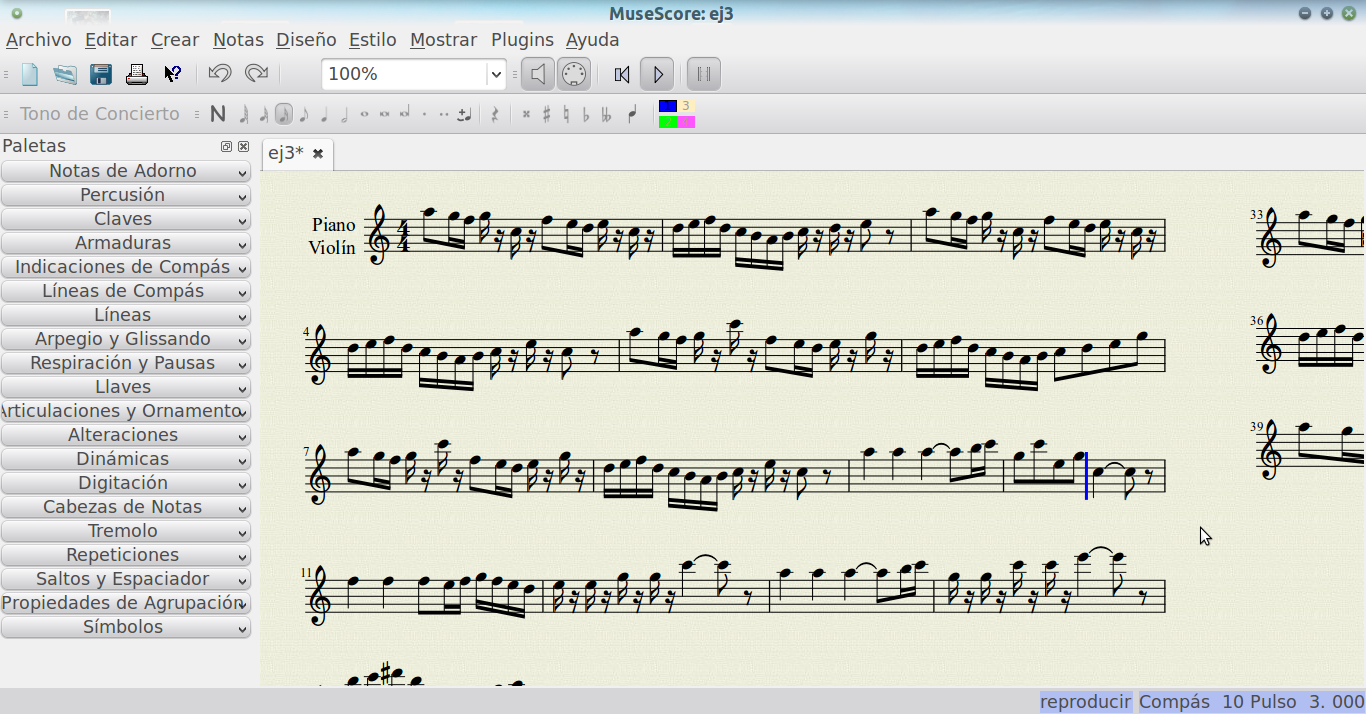Apply the double flat accidental
The height and width of the screenshot is (714, 1366).
pos(606,114)
